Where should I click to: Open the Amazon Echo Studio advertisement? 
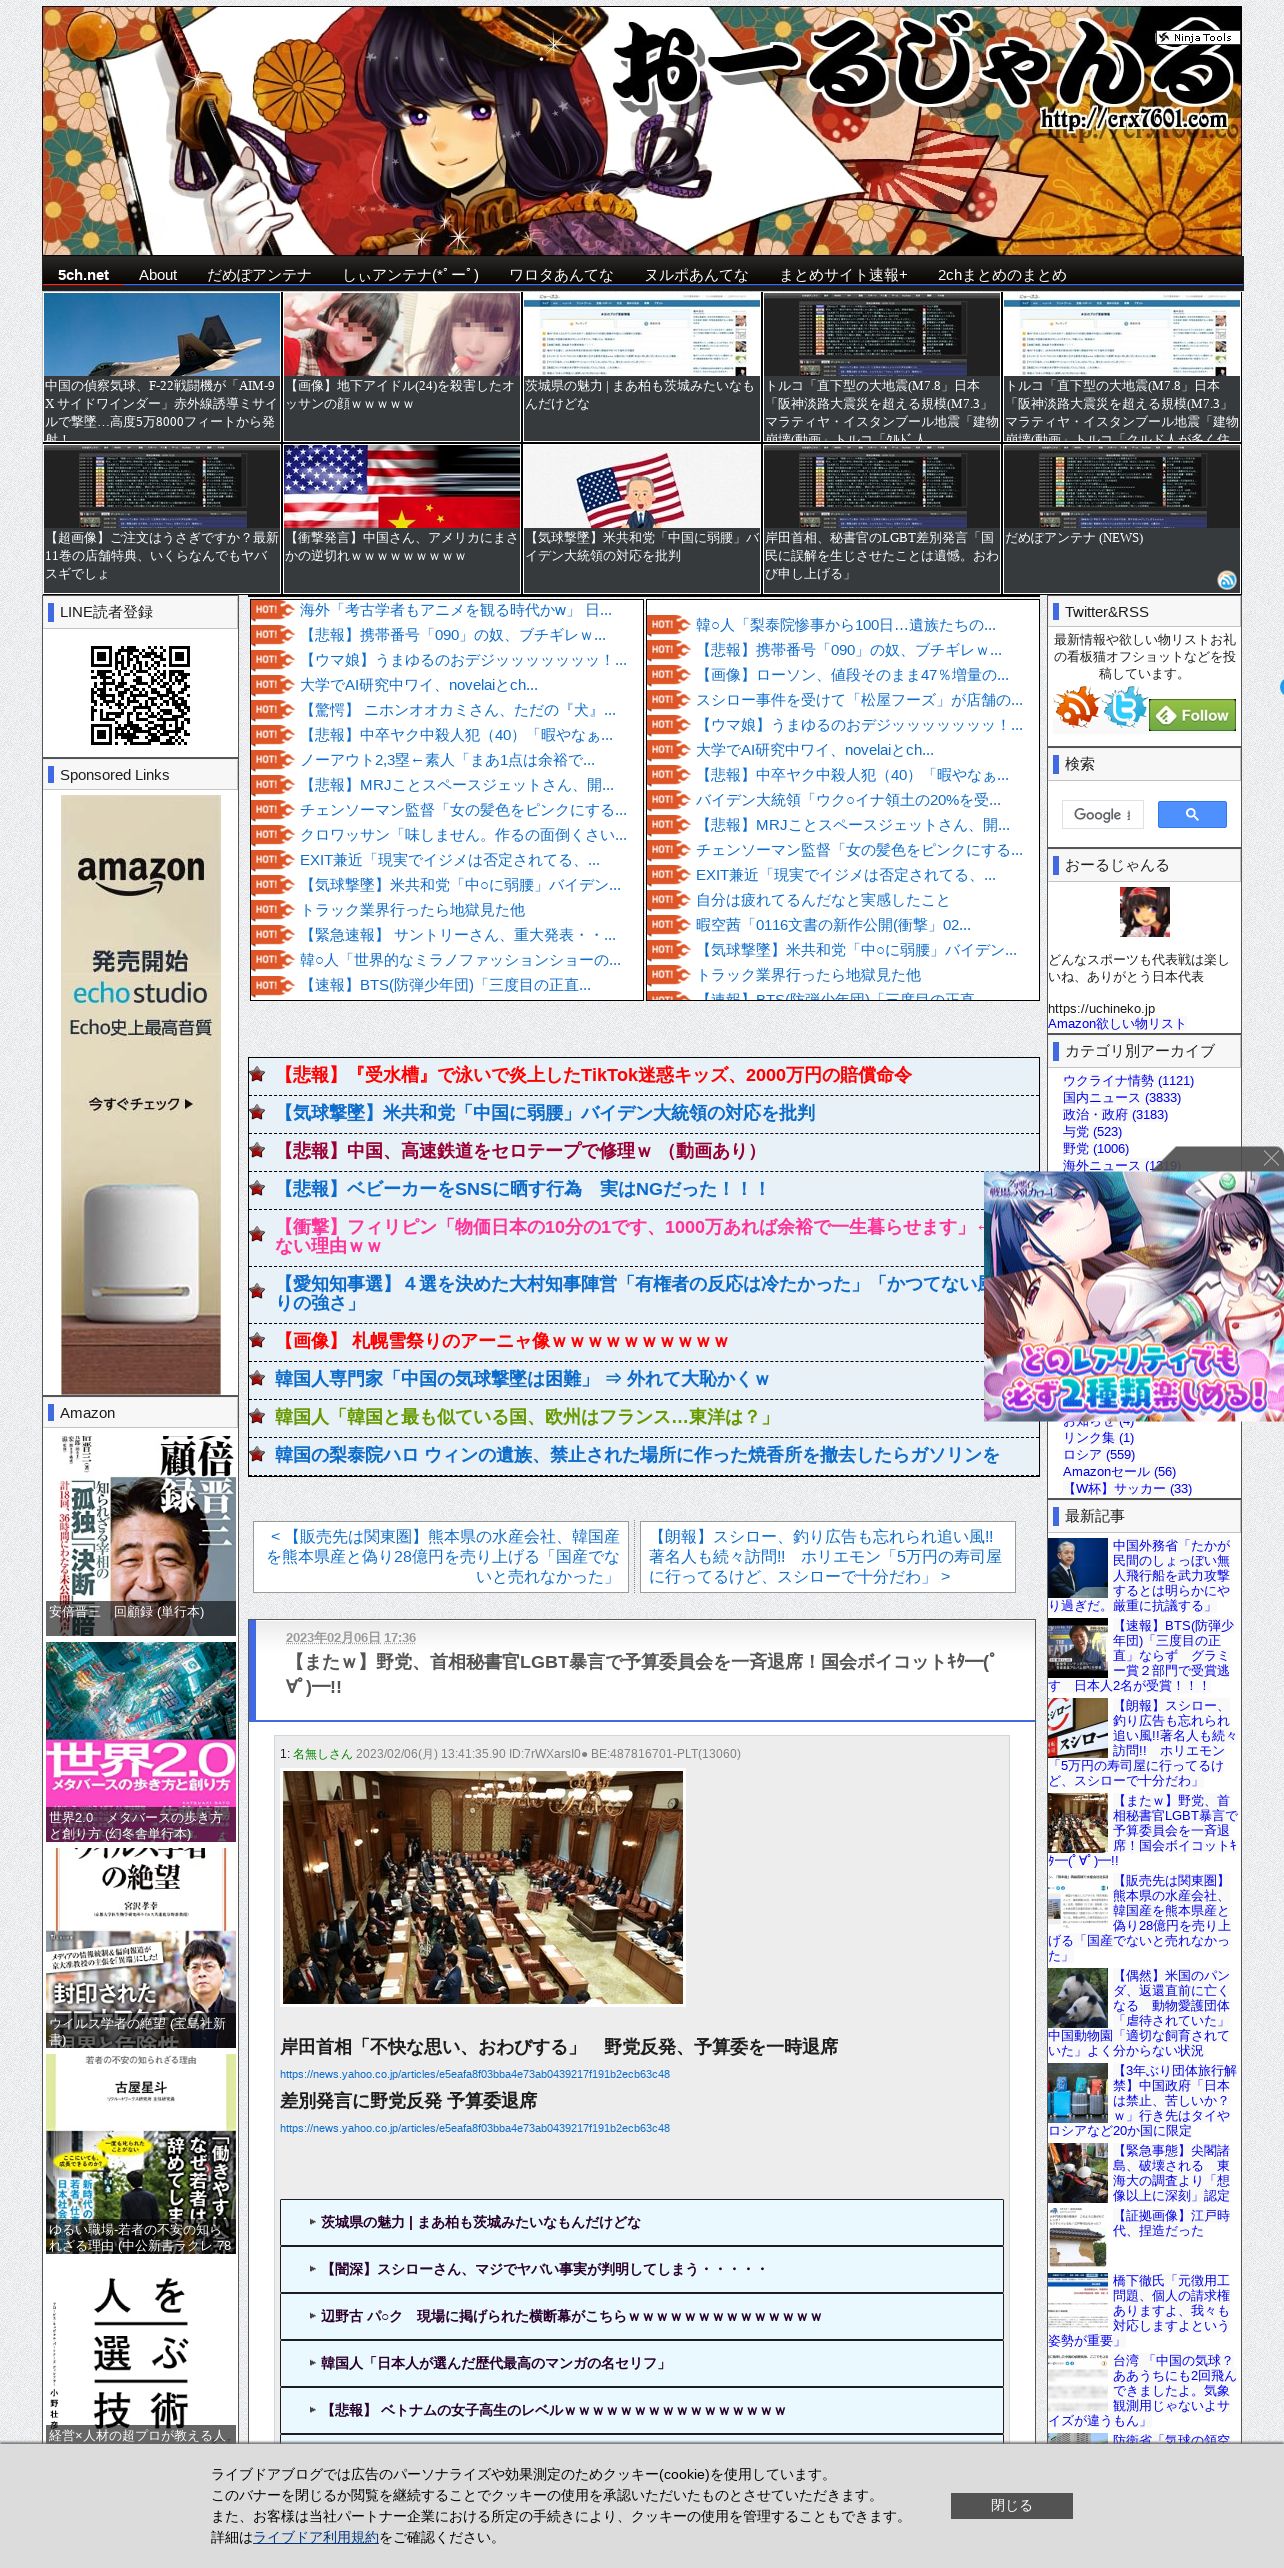(x=140, y=1094)
